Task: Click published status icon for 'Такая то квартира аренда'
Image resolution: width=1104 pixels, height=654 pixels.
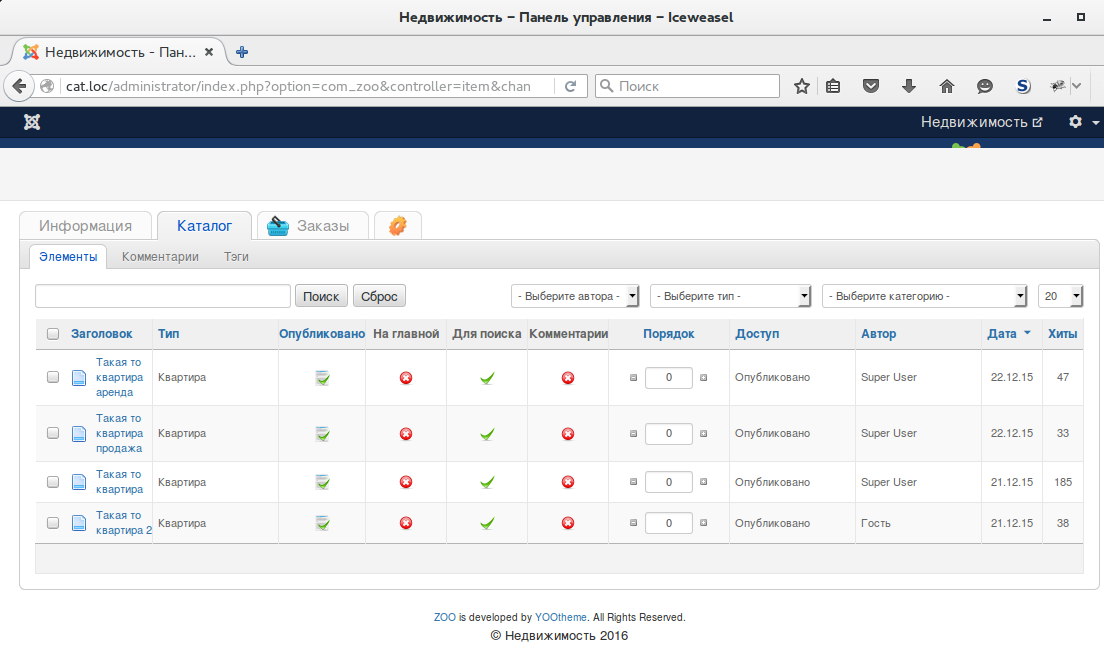Action: tap(322, 378)
